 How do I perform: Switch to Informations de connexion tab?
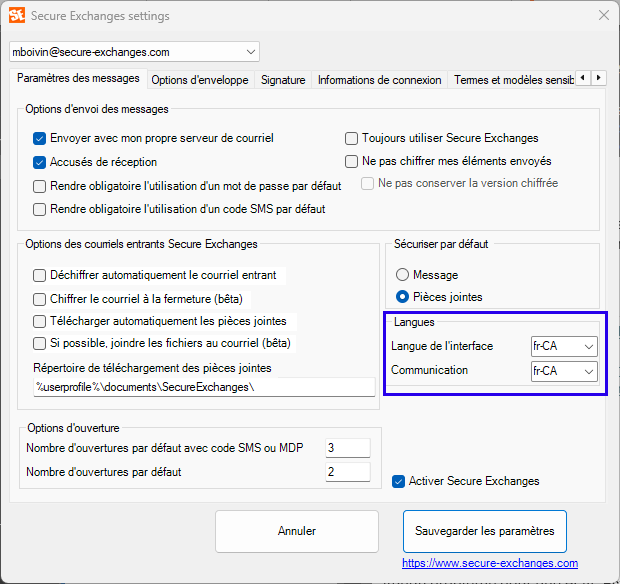tap(380, 80)
